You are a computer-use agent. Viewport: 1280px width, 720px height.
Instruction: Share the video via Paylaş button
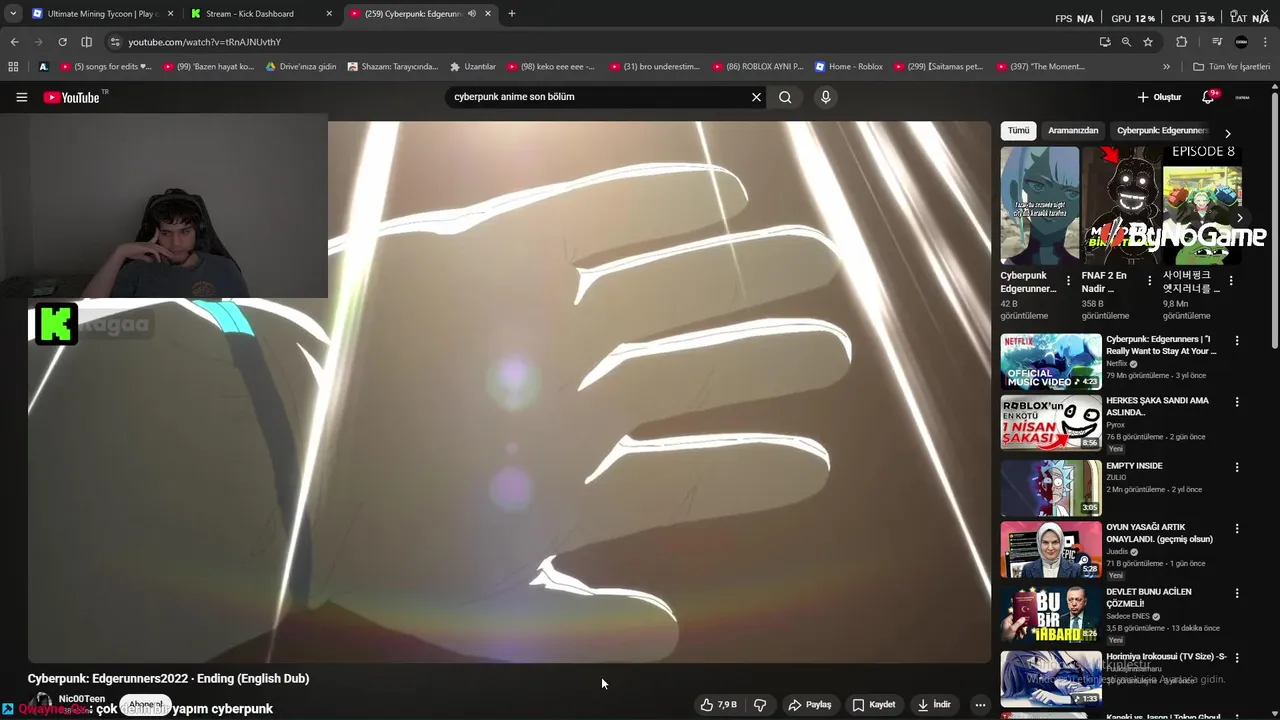point(810,705)
